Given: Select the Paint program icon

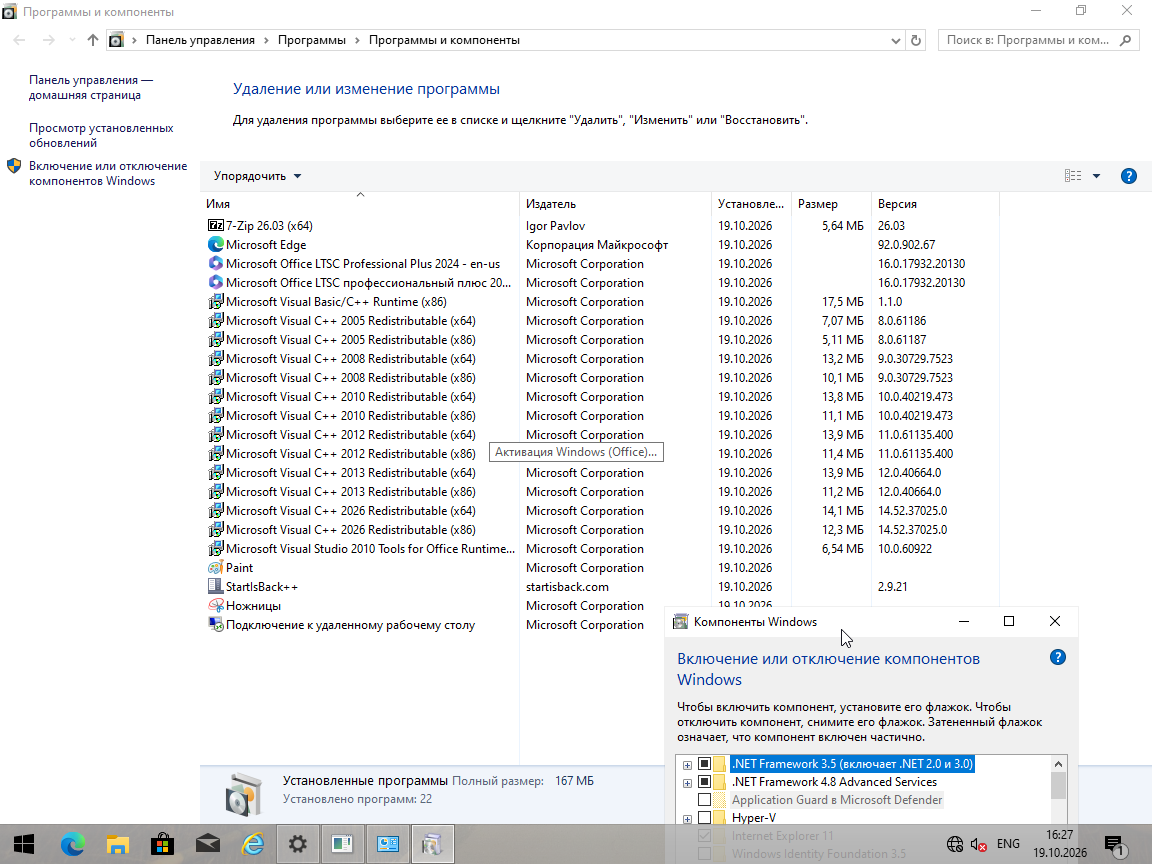Looking at the screenshot, I should (215, 568).
